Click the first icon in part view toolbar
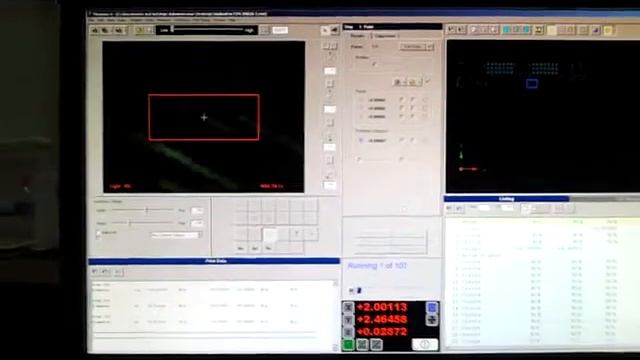The width and height of the screenshot is (640, 360). [x=451, y=29]
